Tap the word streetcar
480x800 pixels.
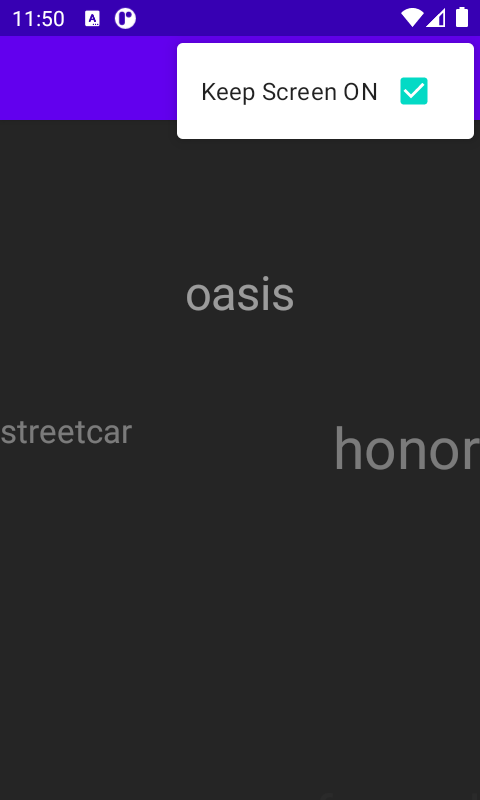pos(66,432)
